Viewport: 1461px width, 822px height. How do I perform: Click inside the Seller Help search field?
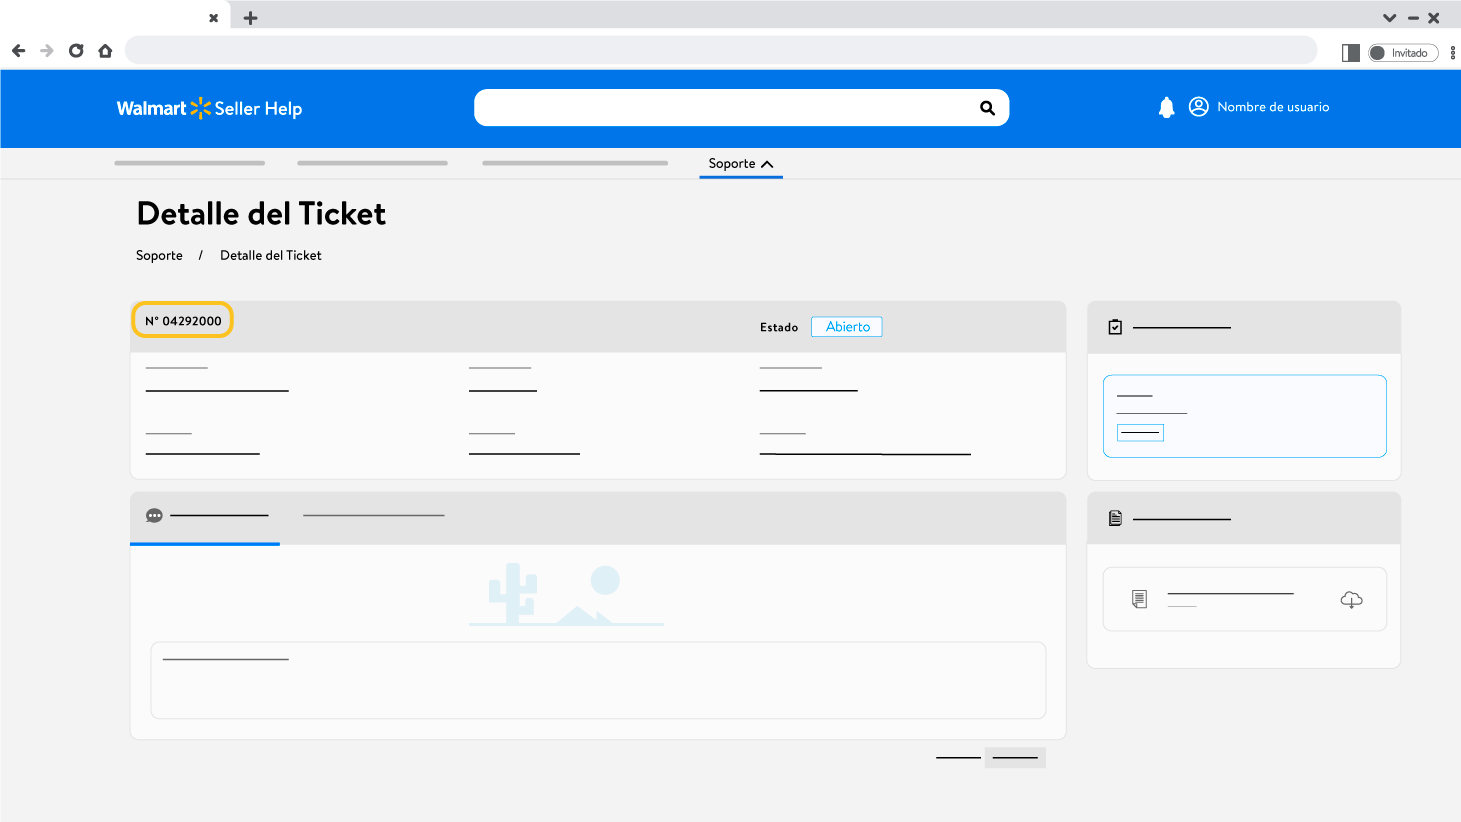(720, 108)
